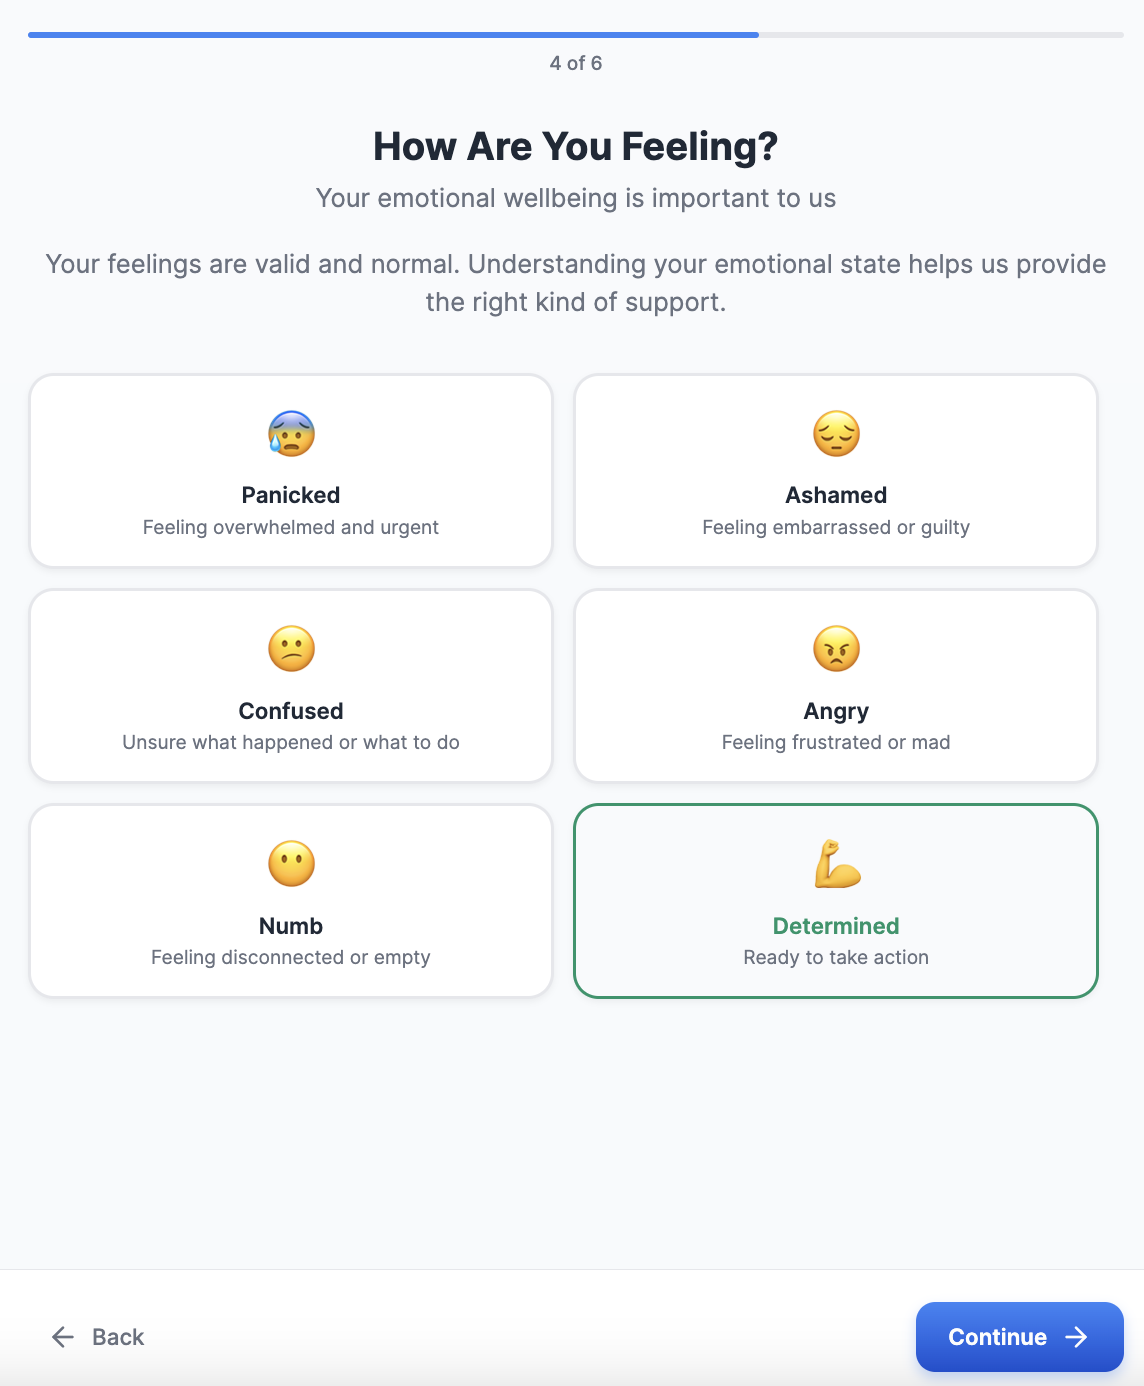Click the angry red-browed face emoji
Screen dimensions: 1144x1386
tap(836, 649)
